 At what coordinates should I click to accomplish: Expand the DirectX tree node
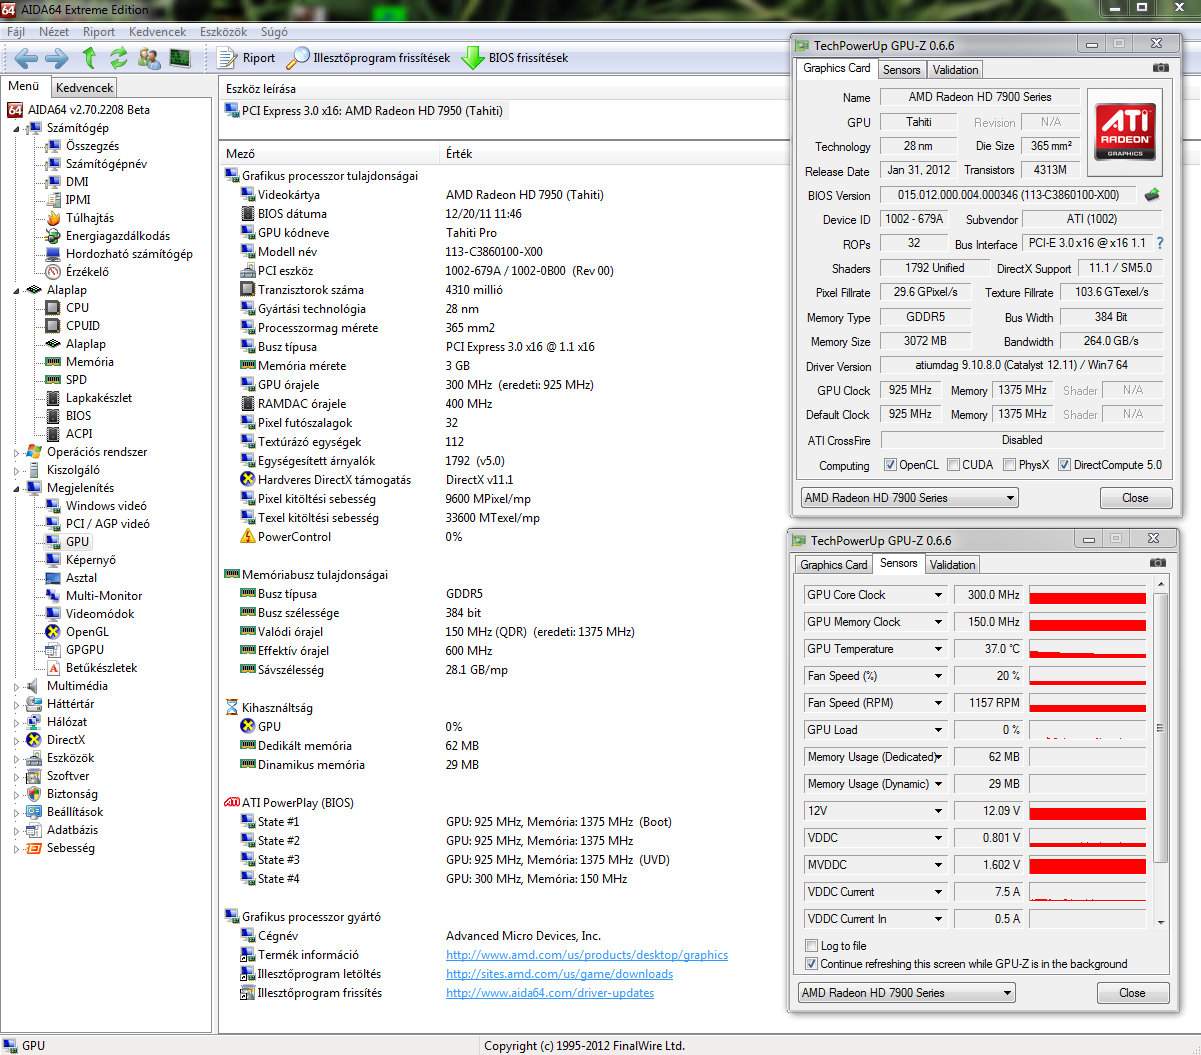coord(17,740)
